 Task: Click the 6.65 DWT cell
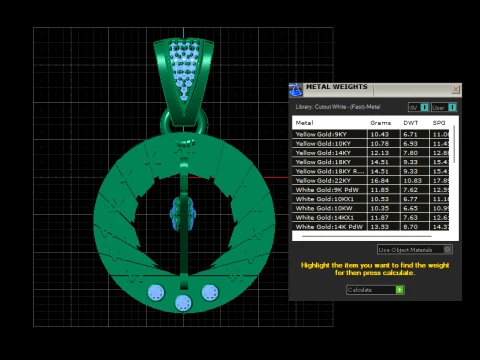415,208
